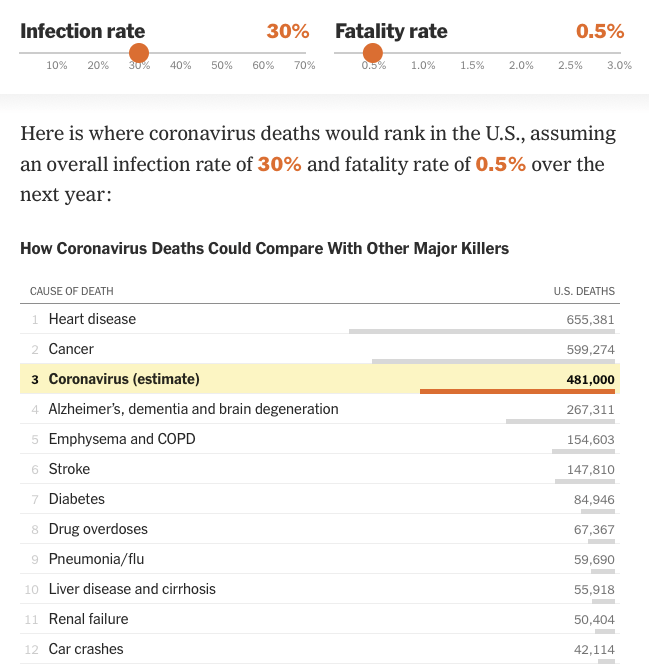Screen dimensions: 649x666
Task: Click the Cause of Death column header
Action: pyautogui.click(x=72, y=291)
